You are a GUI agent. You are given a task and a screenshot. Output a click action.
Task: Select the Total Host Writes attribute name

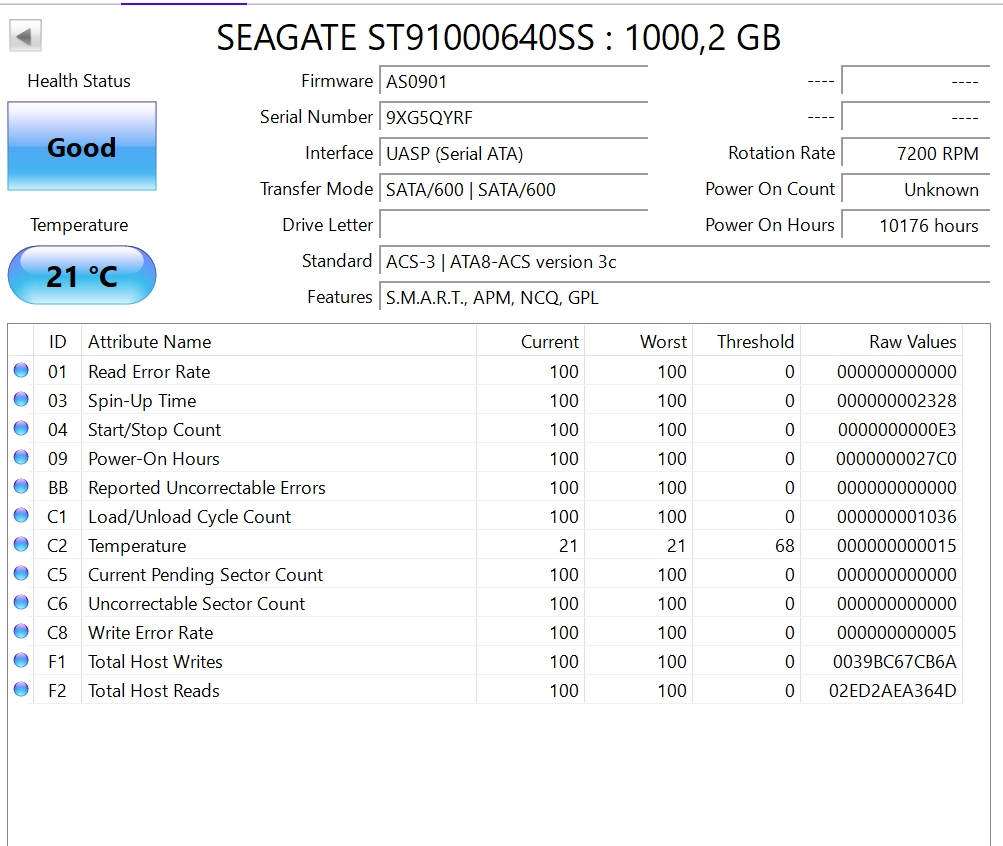[x=155, y=662]
